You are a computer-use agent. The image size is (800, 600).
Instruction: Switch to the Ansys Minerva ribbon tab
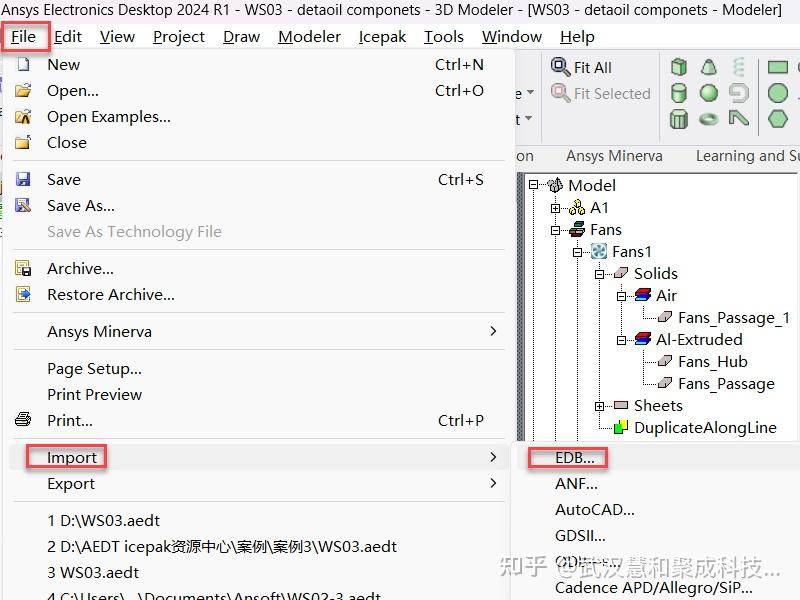[614, 156]
